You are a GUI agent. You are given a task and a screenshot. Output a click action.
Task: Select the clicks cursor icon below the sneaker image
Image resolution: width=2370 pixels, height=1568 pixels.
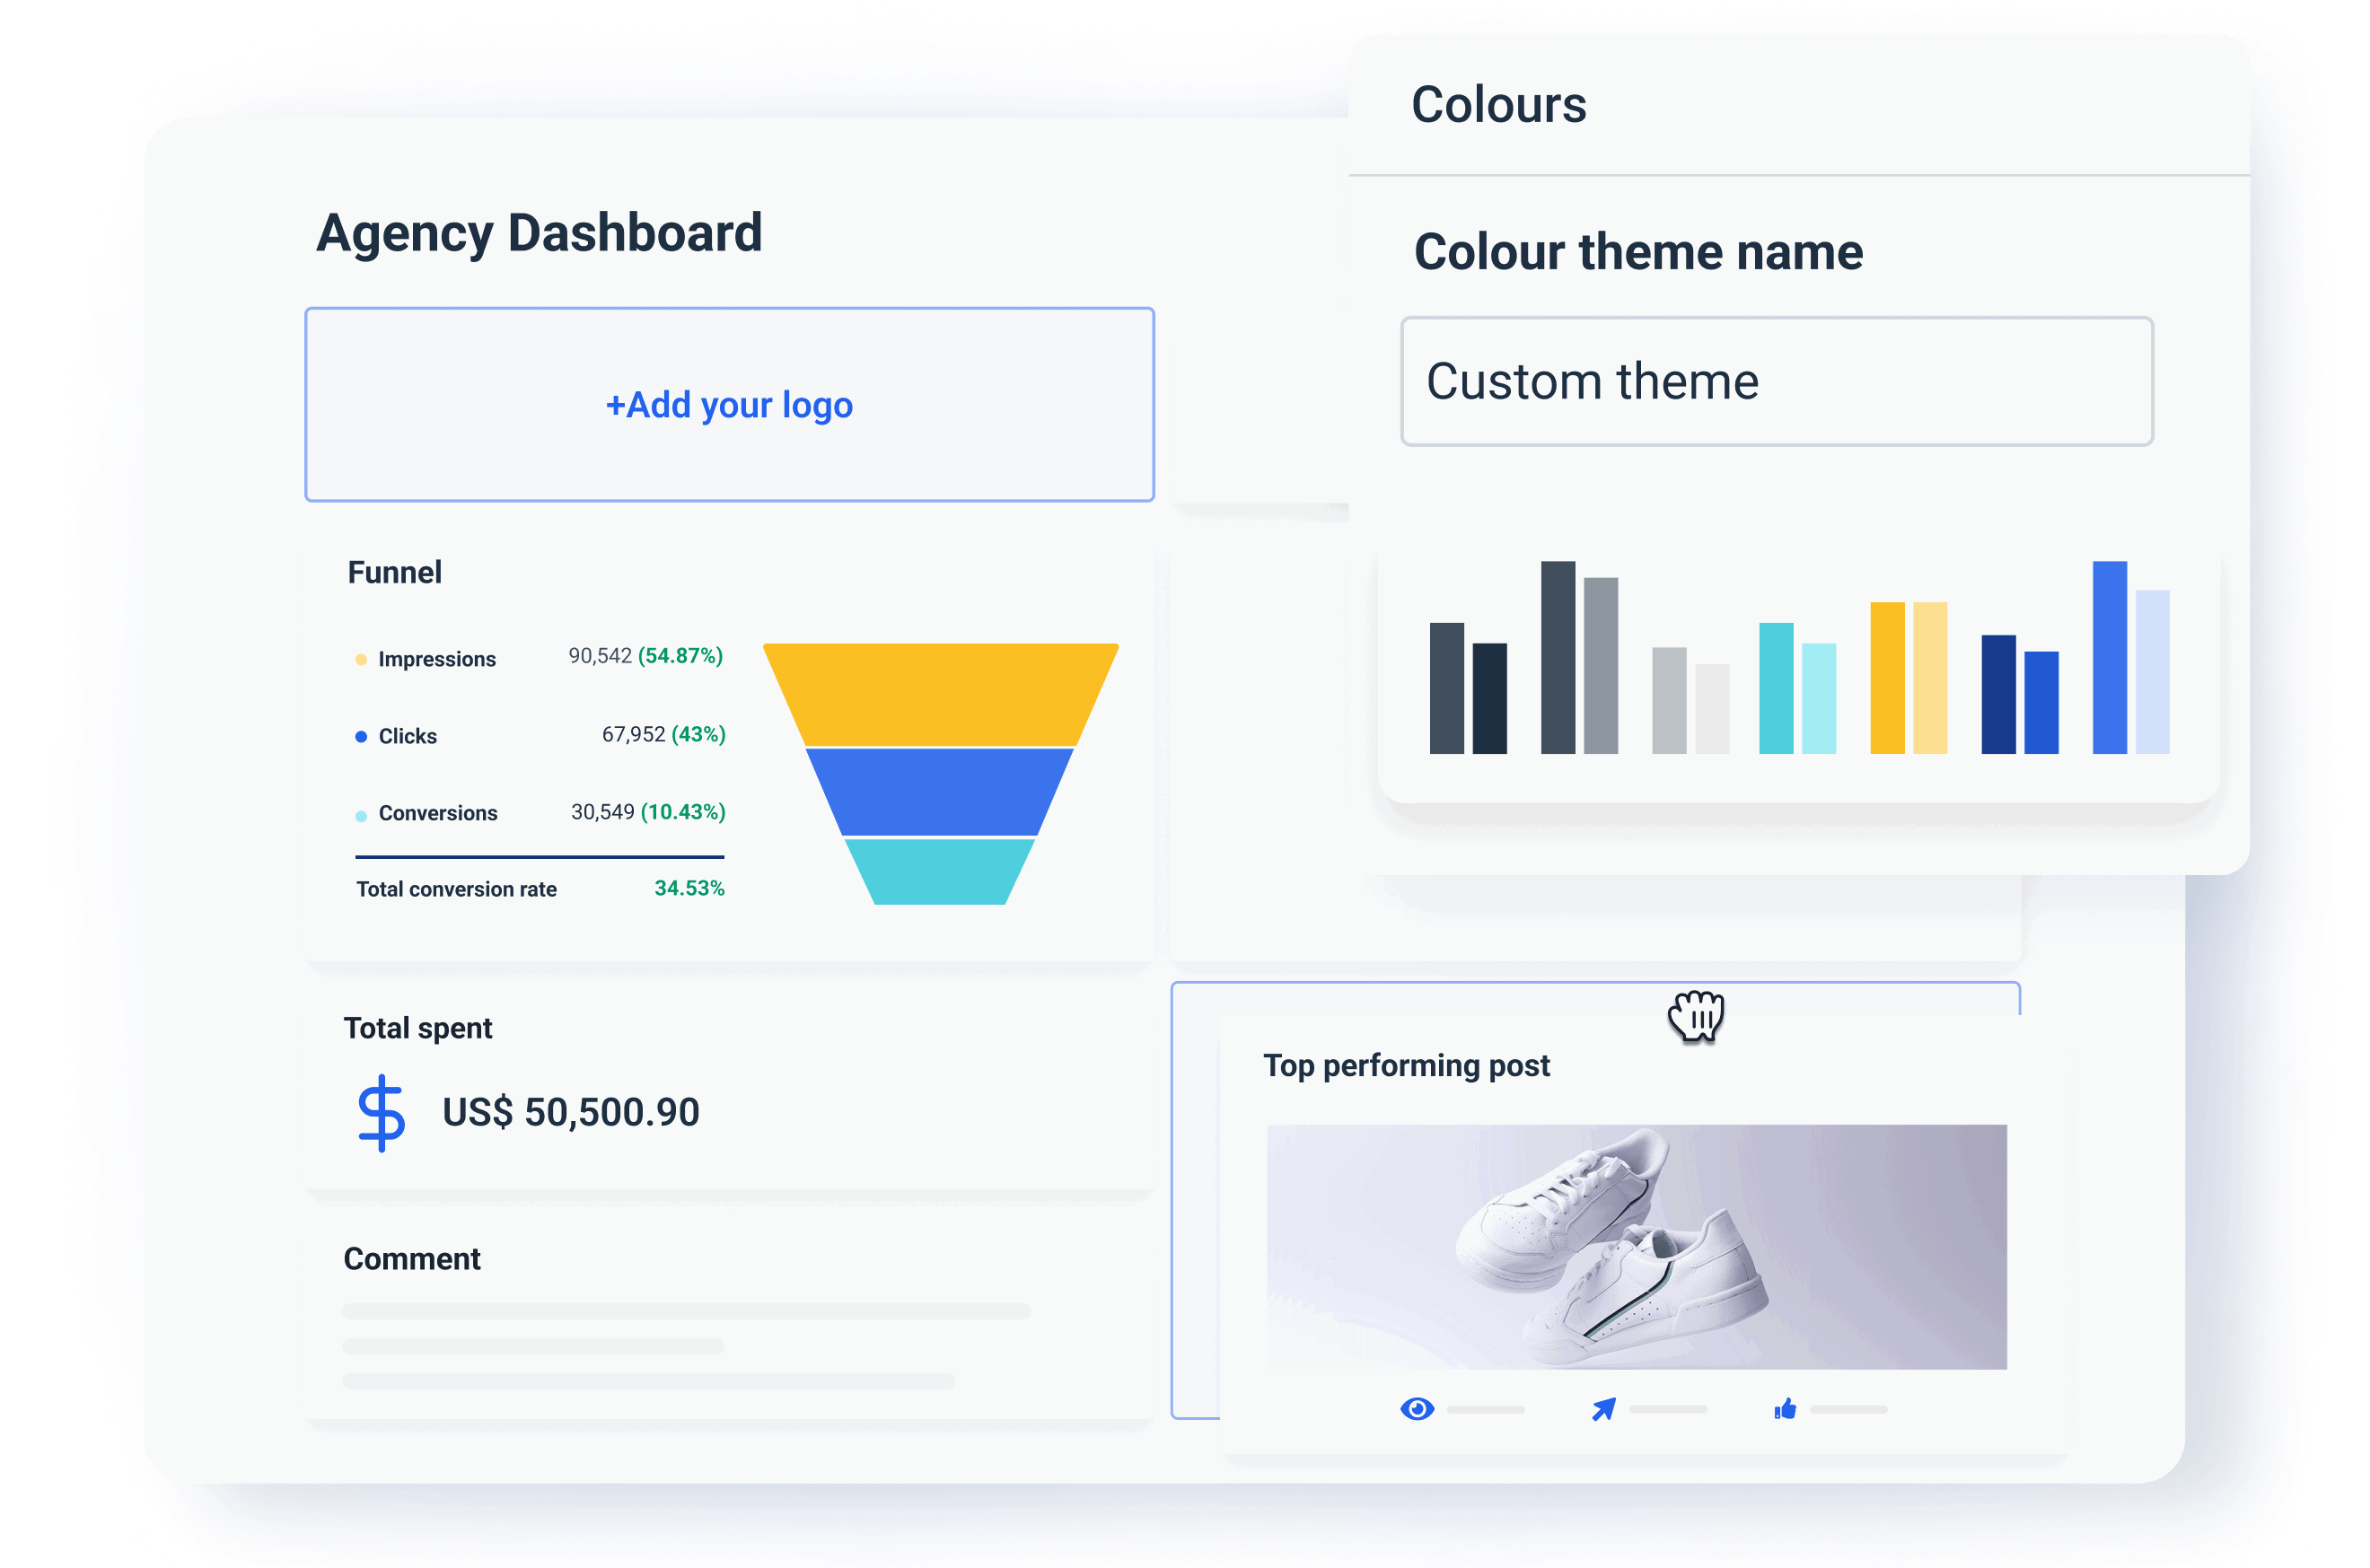click(1605, 1408)
